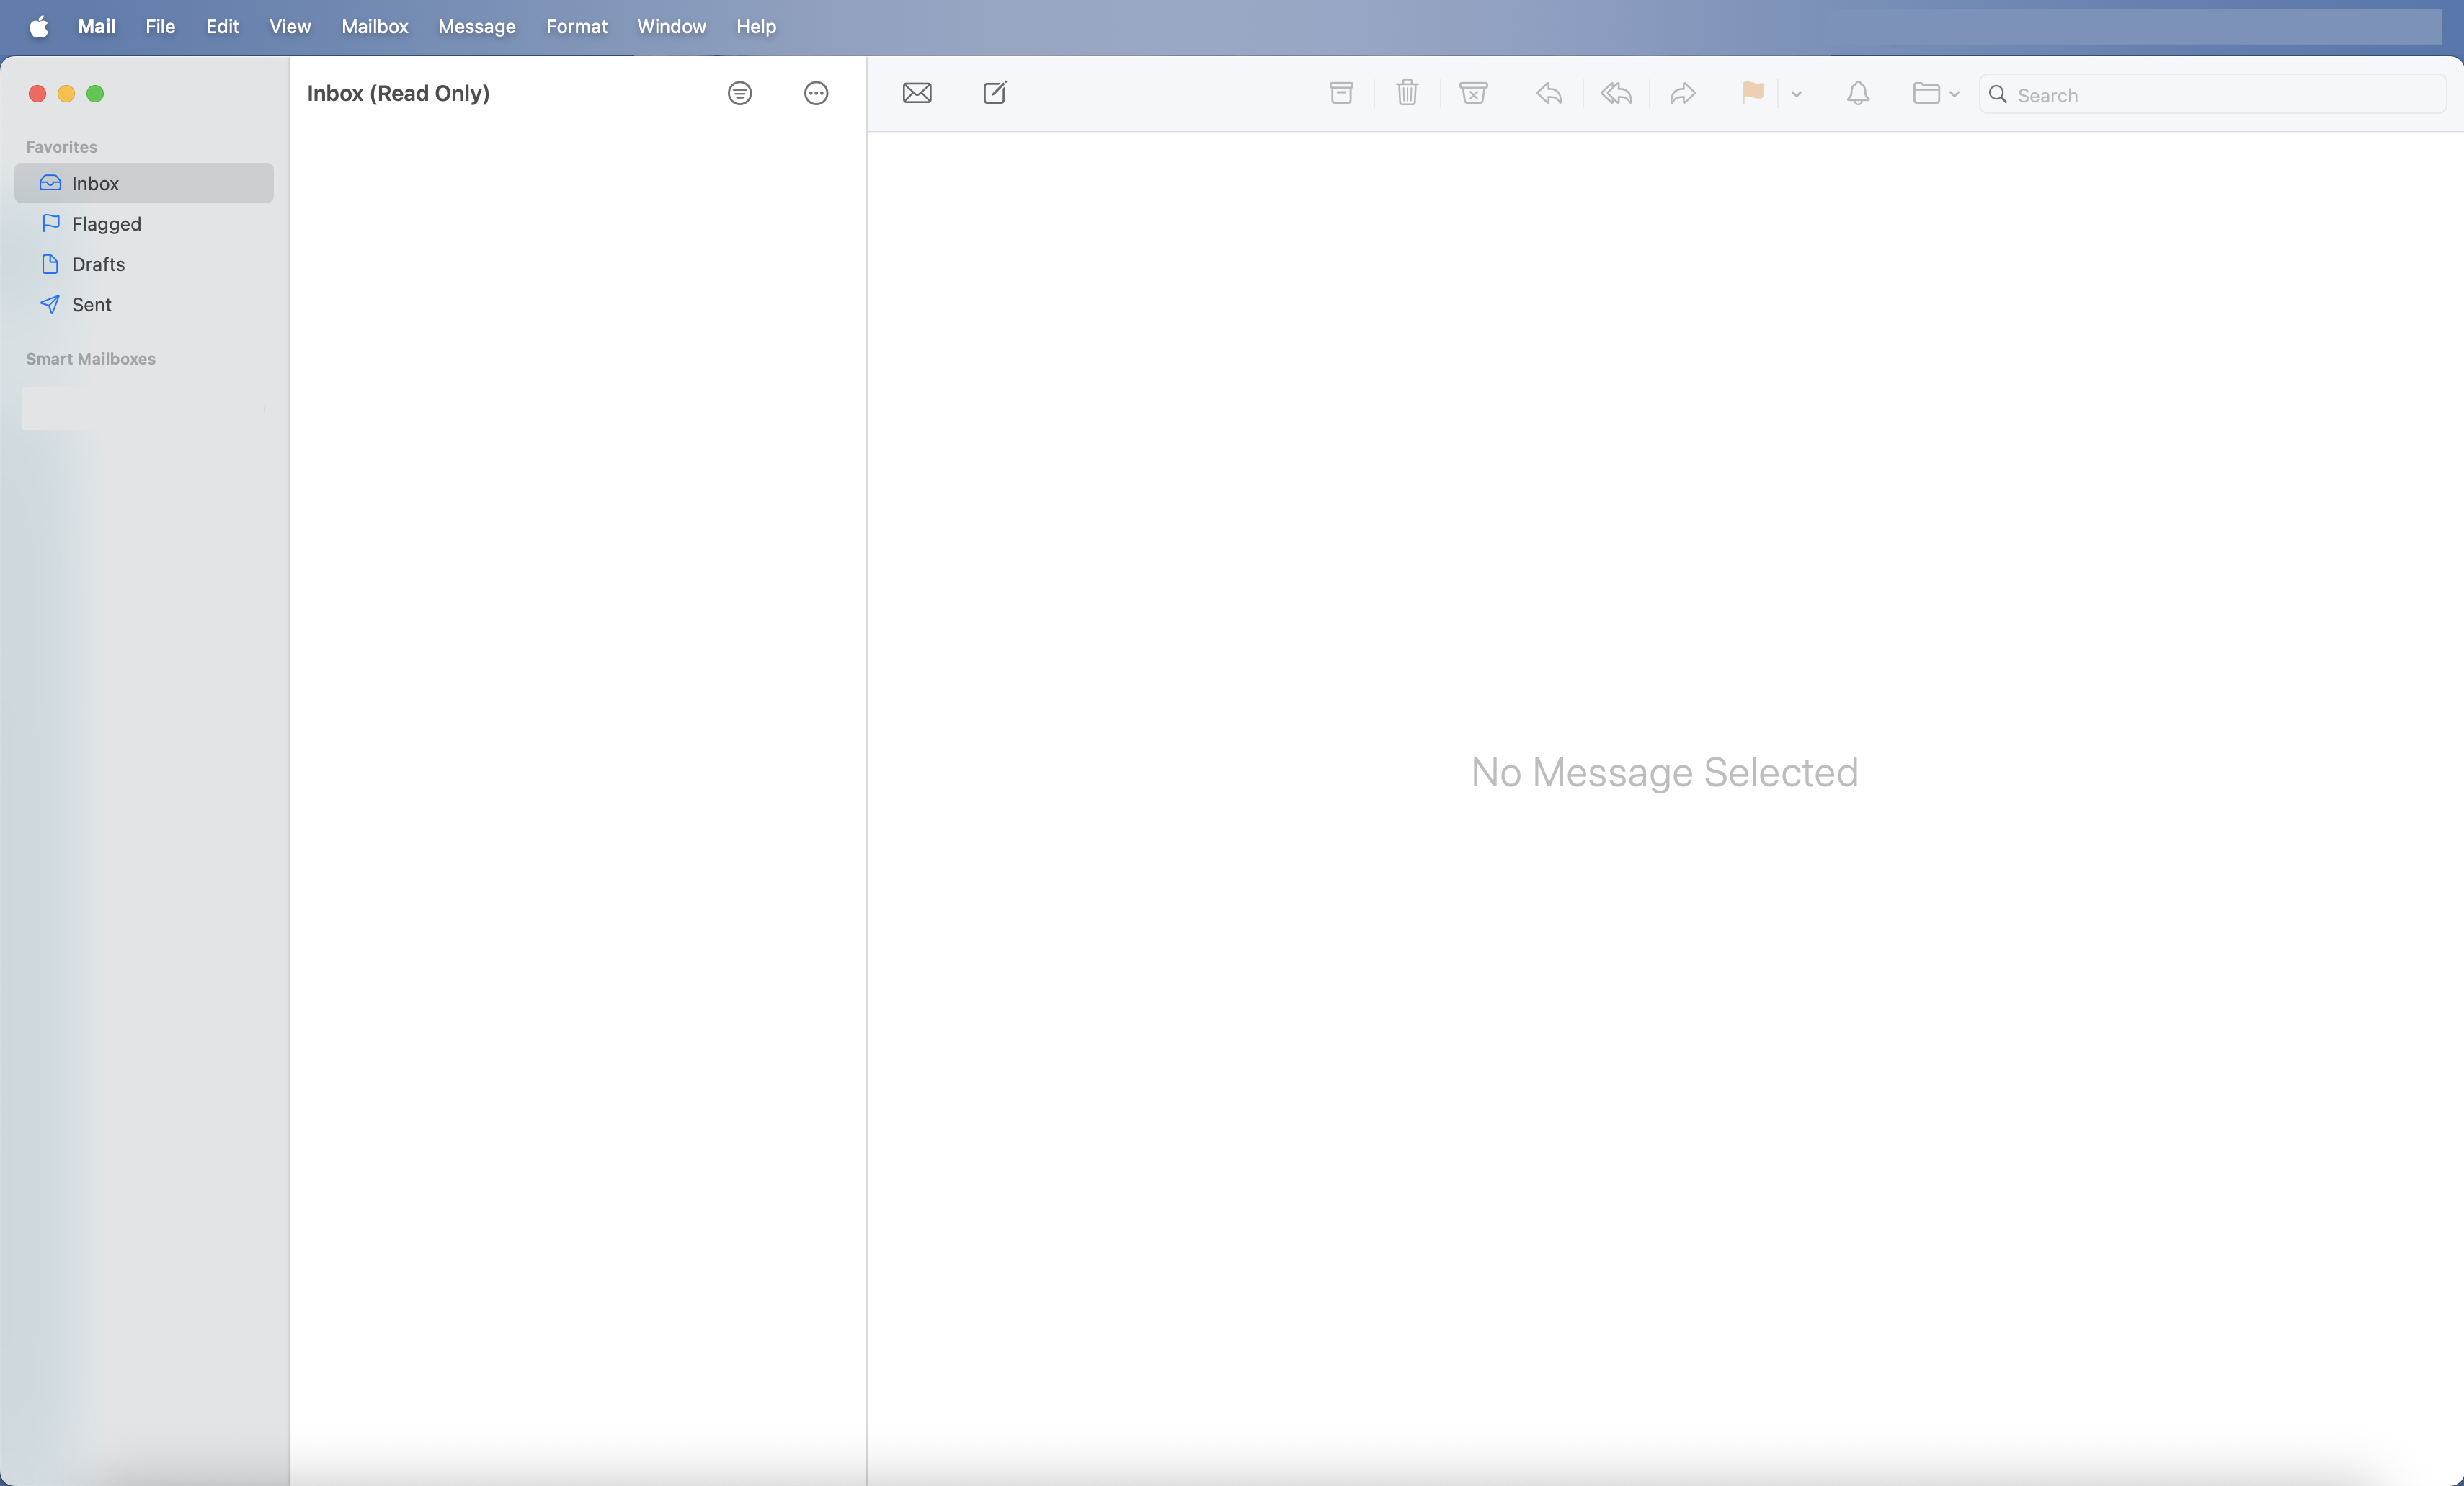
Task: Open the More options ellipsis button
Action: (816, 93)
